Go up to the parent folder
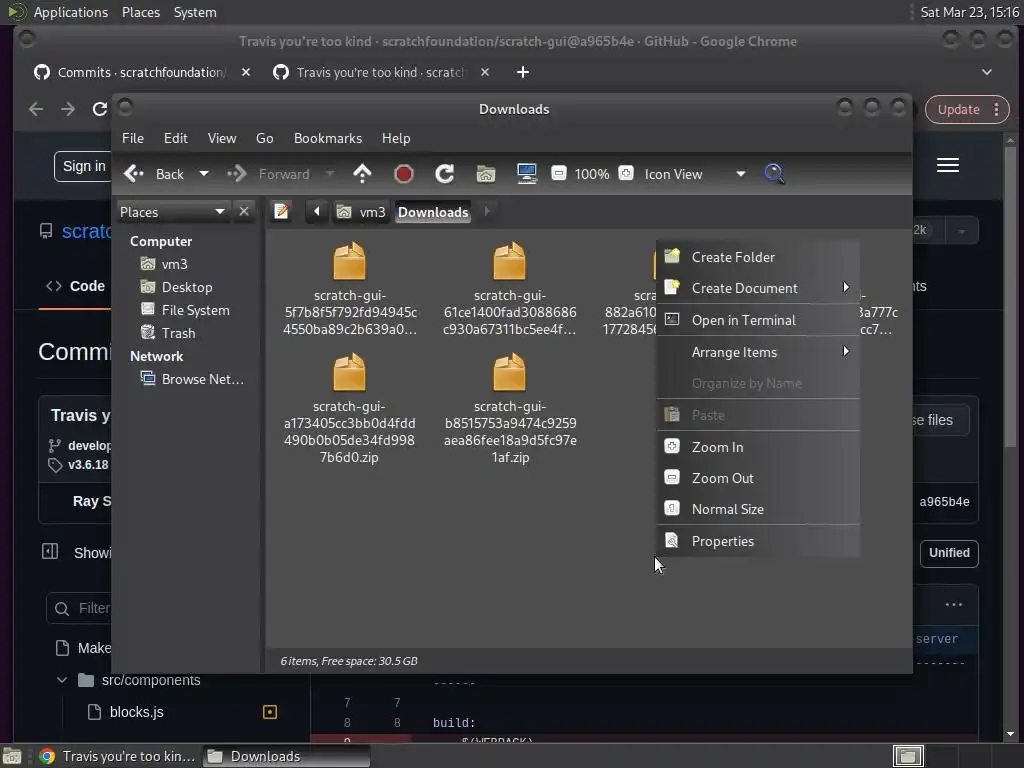Screen dimensions: 1024x768 tap(362, 174)
